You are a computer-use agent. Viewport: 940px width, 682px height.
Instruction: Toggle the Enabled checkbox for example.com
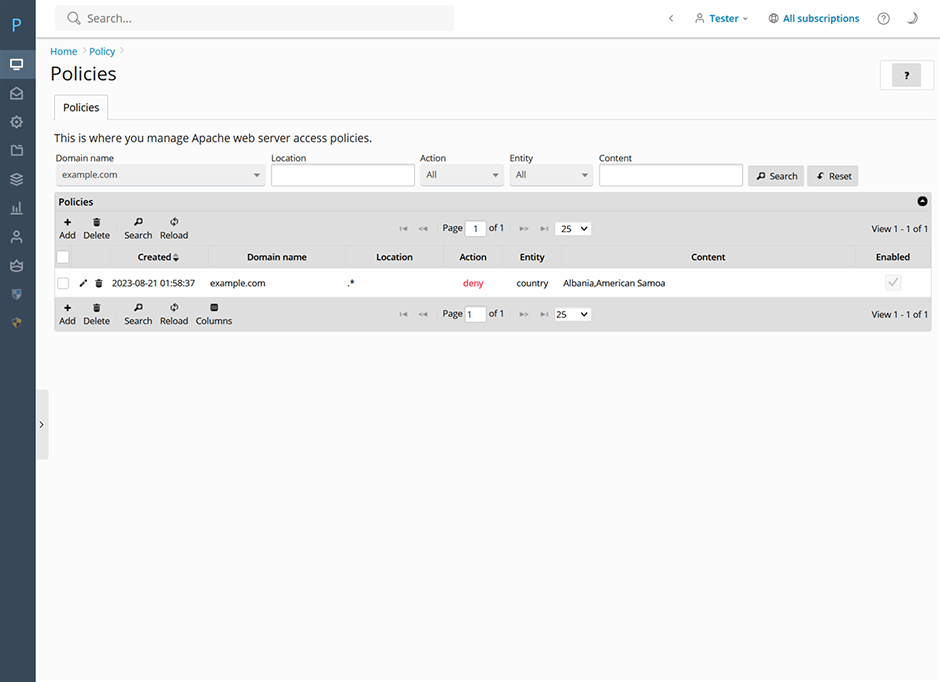tap(893, 283)
